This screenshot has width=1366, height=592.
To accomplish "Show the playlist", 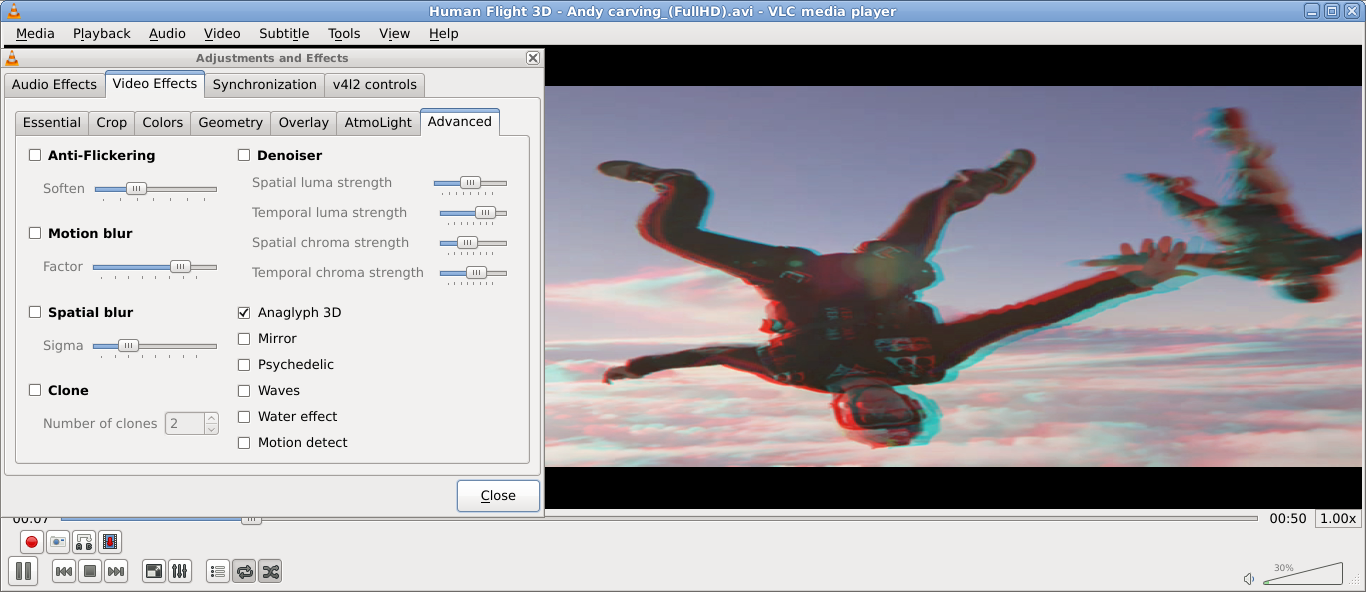I will click(218, 571).
